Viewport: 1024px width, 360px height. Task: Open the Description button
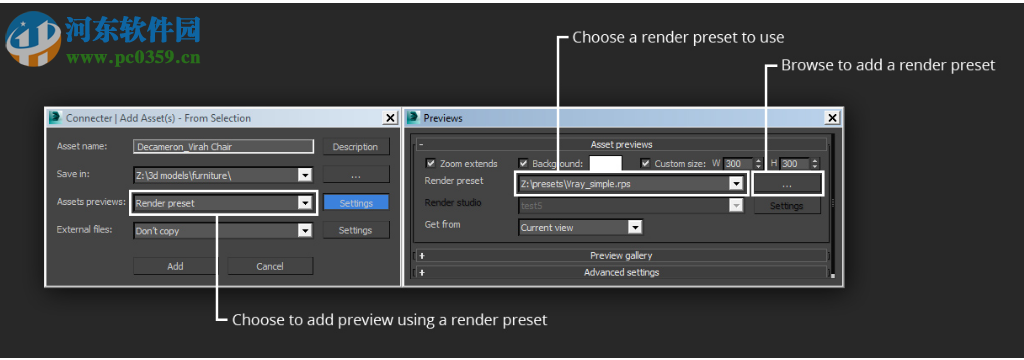click(x=355, y=146)
